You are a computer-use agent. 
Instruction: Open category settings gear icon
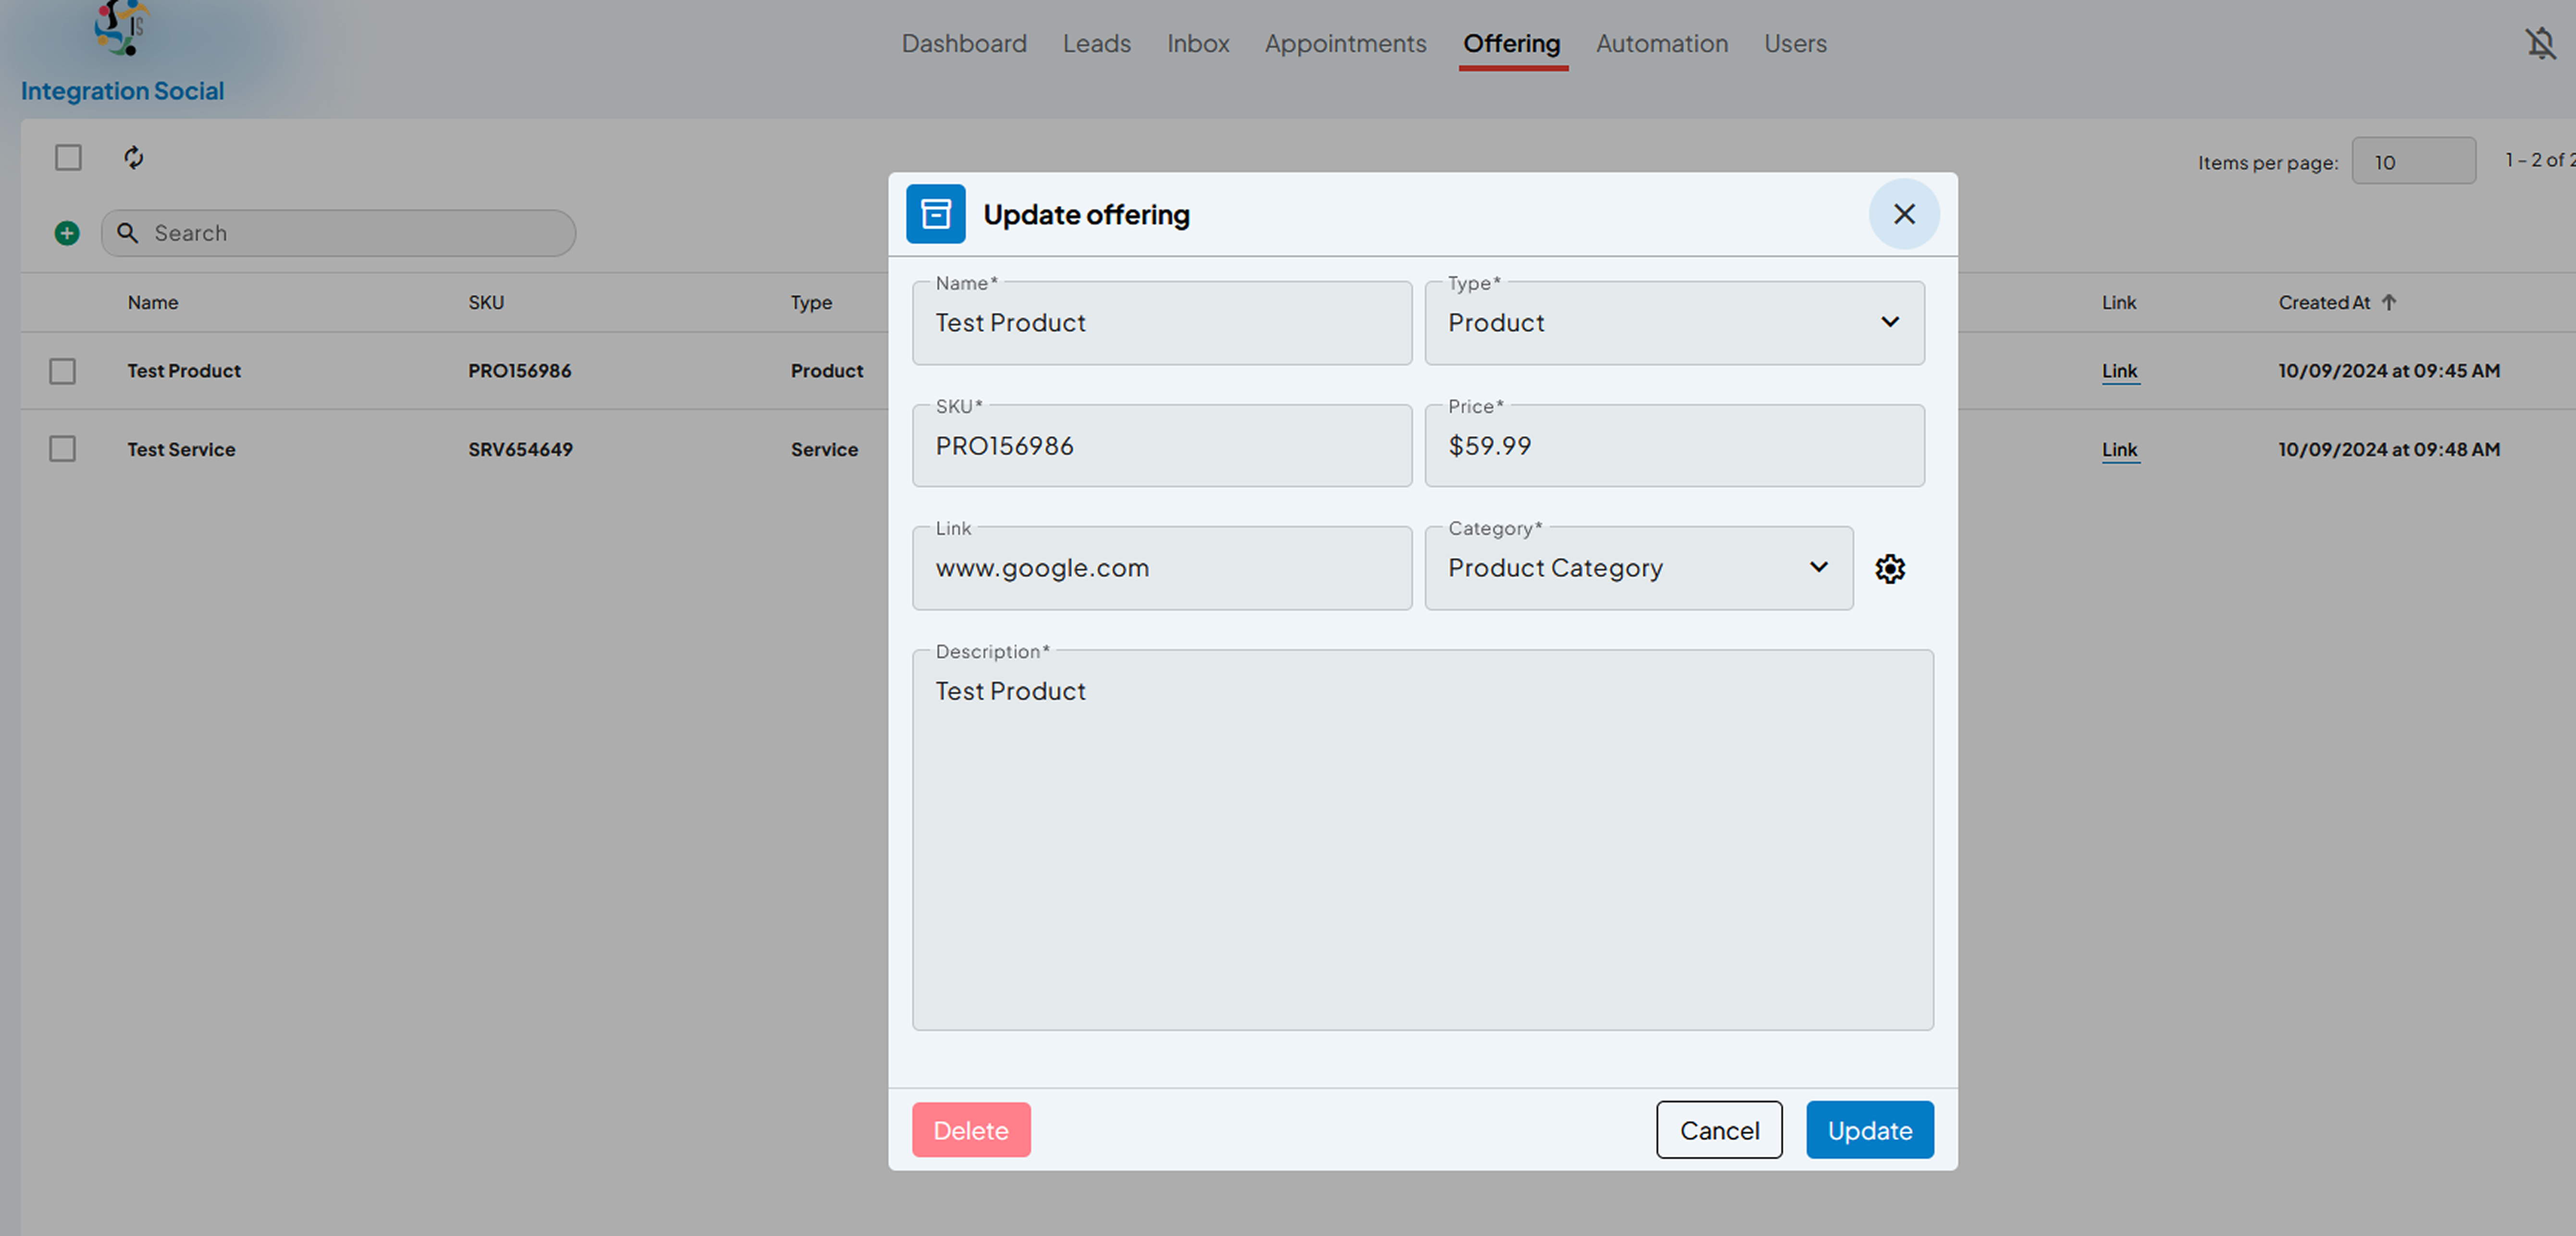(x=1890, y=568)
